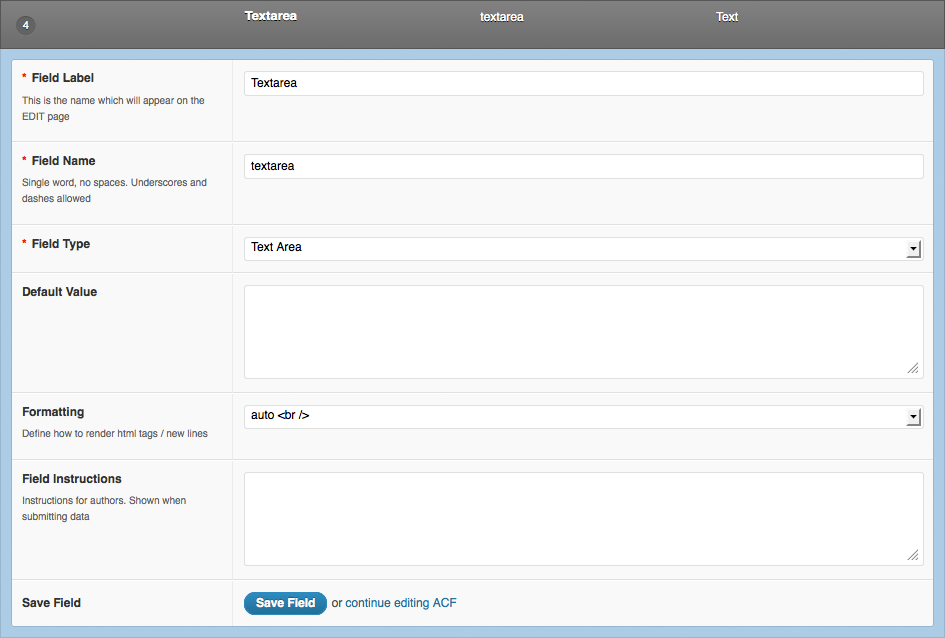Click the bold Textarea title in header bar
Image resolution: width=945 pixels, height=638 pixels.
coord(271,16)
